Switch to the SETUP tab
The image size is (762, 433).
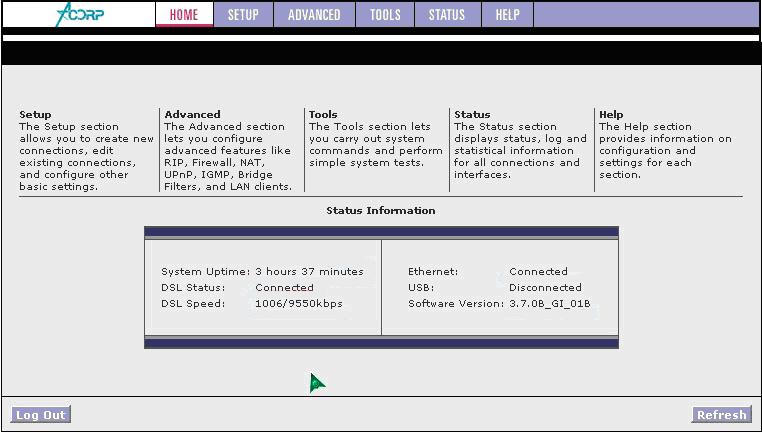243,15
